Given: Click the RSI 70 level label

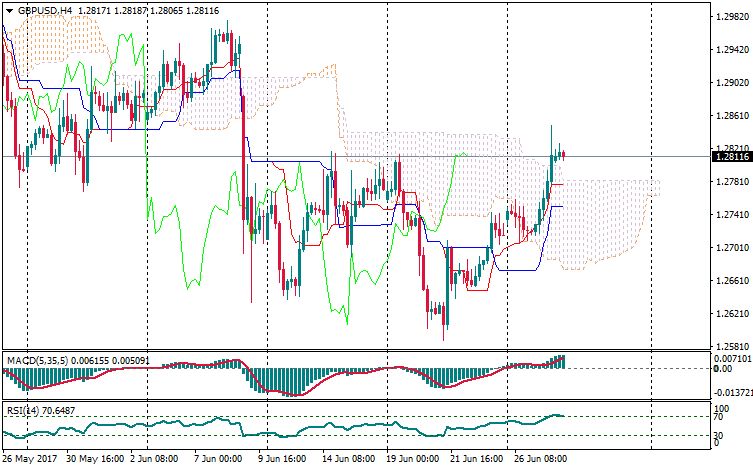Looking at the screenshot, I should 717,416.
